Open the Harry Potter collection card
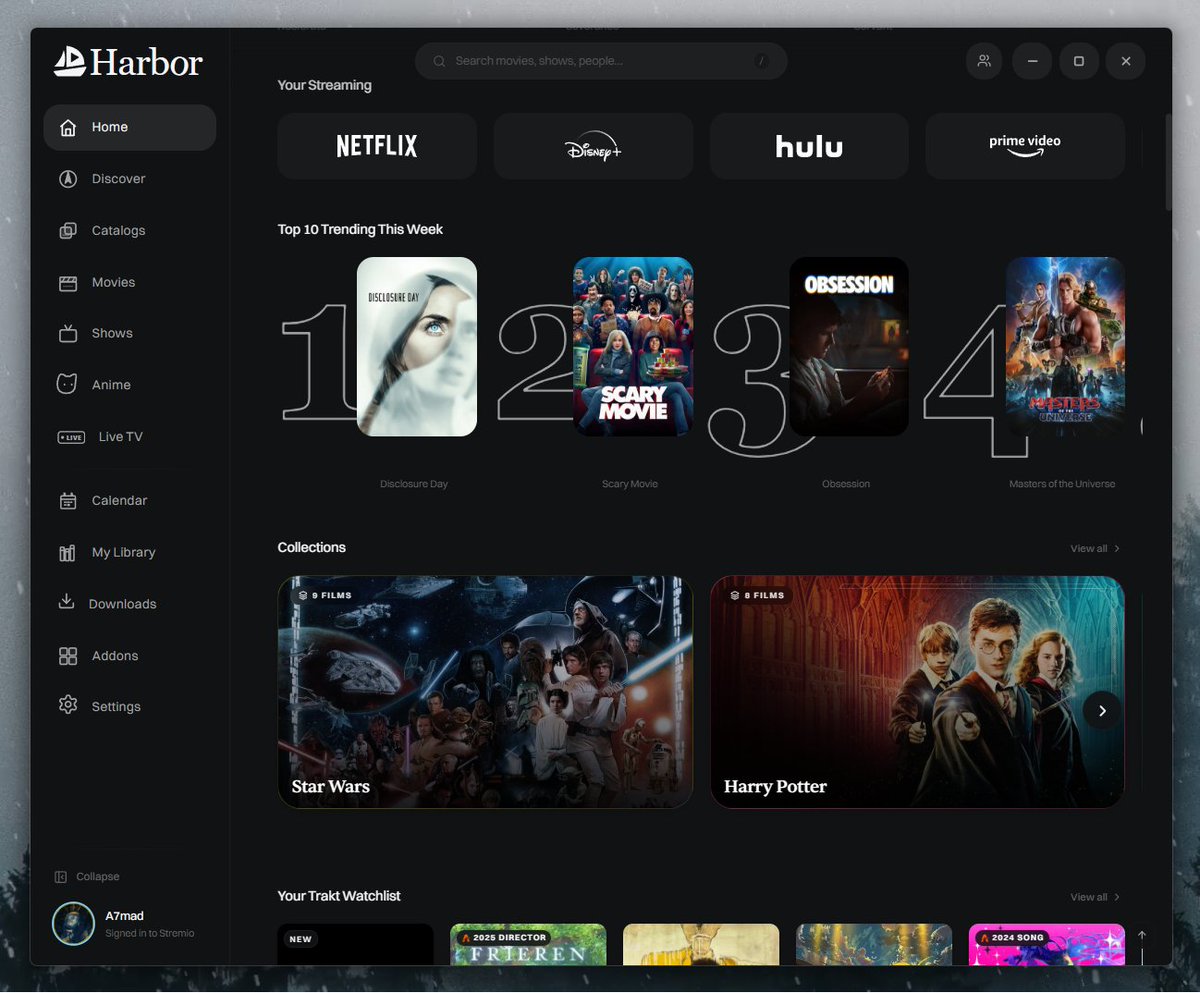 tap(917, 692)
